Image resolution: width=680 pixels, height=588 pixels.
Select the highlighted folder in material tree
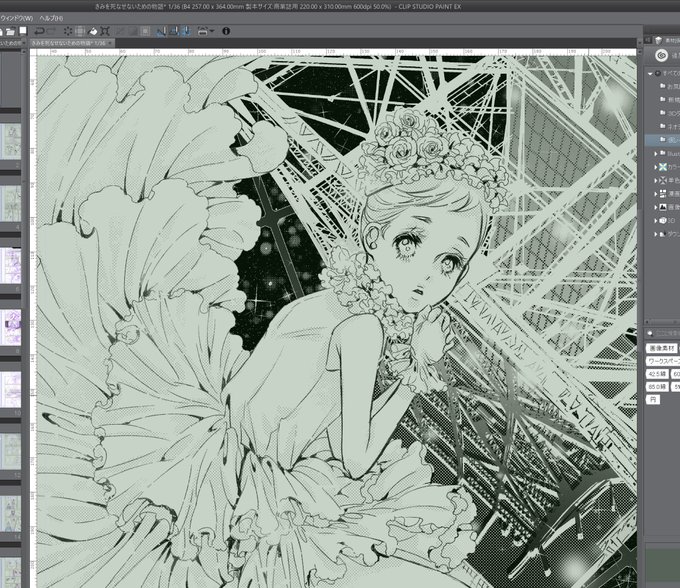pos(663,140)
